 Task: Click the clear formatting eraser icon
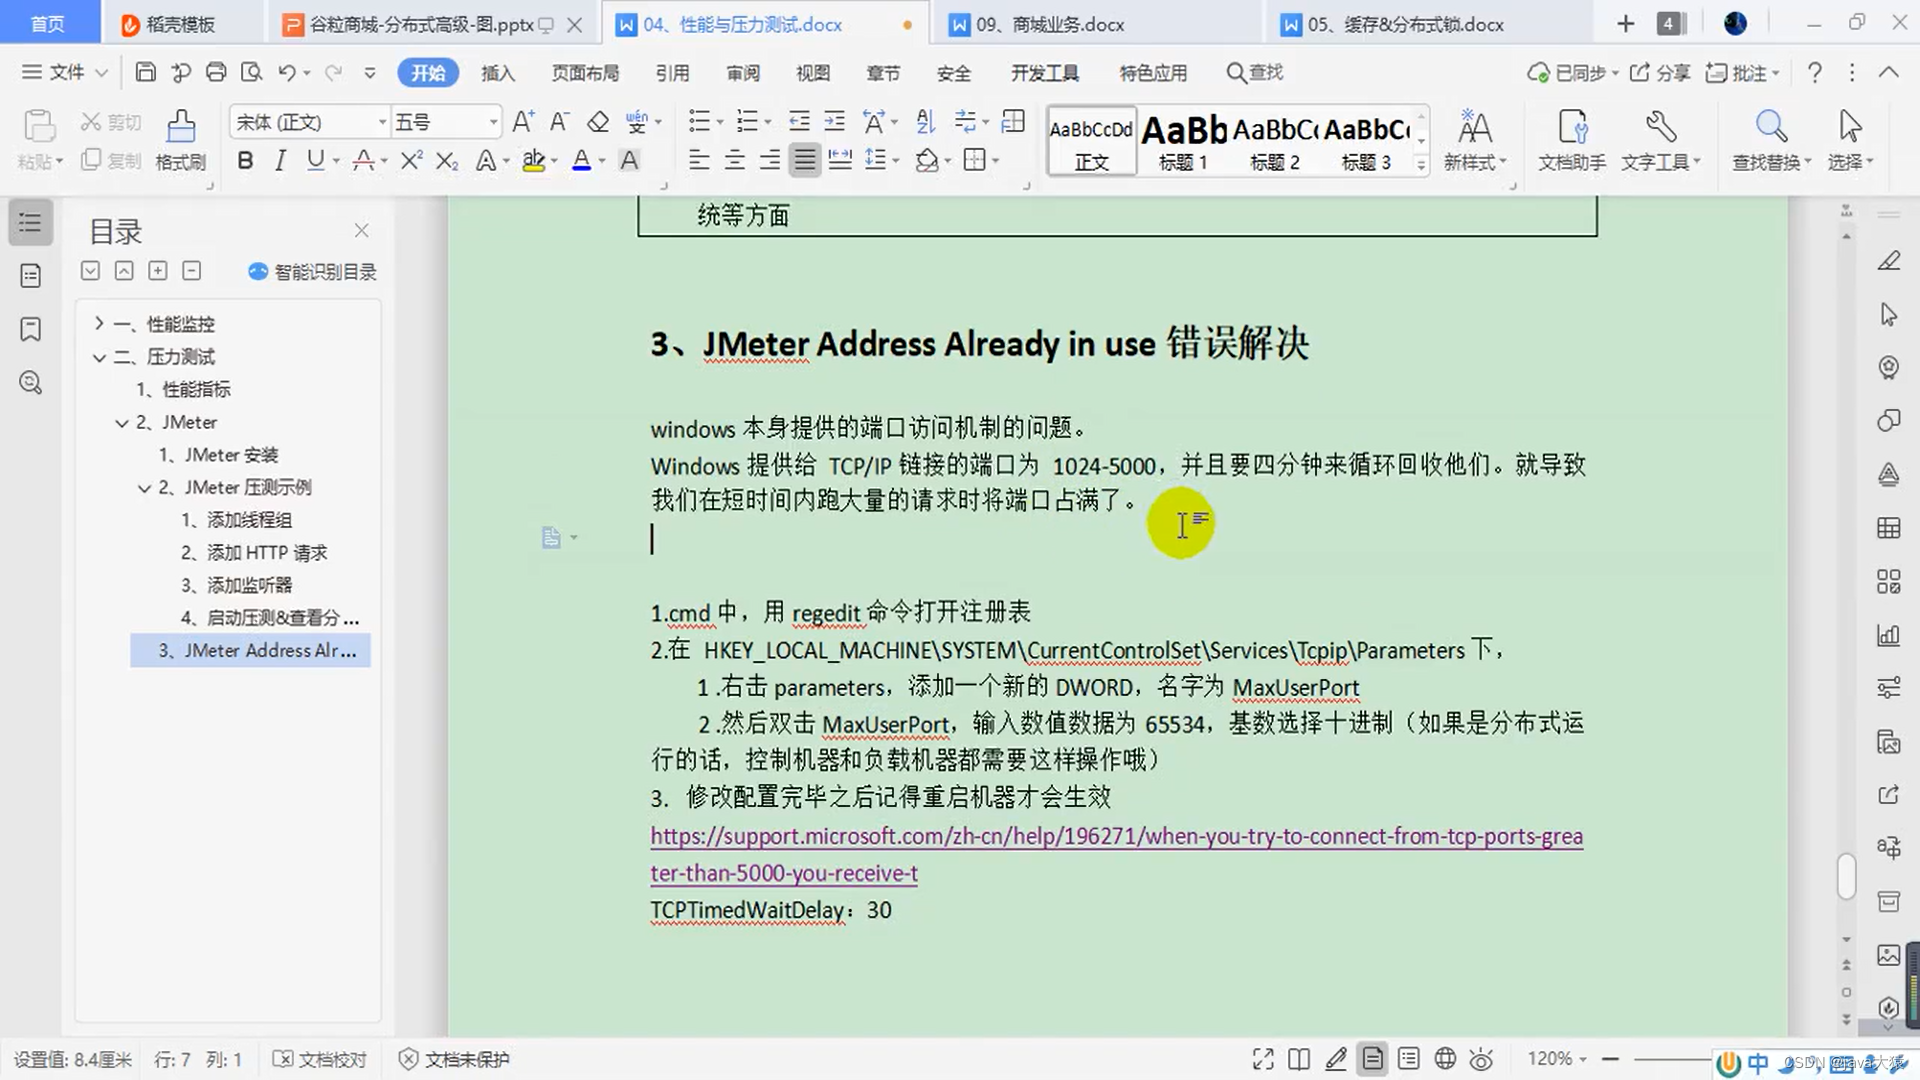tap(598, 122)
